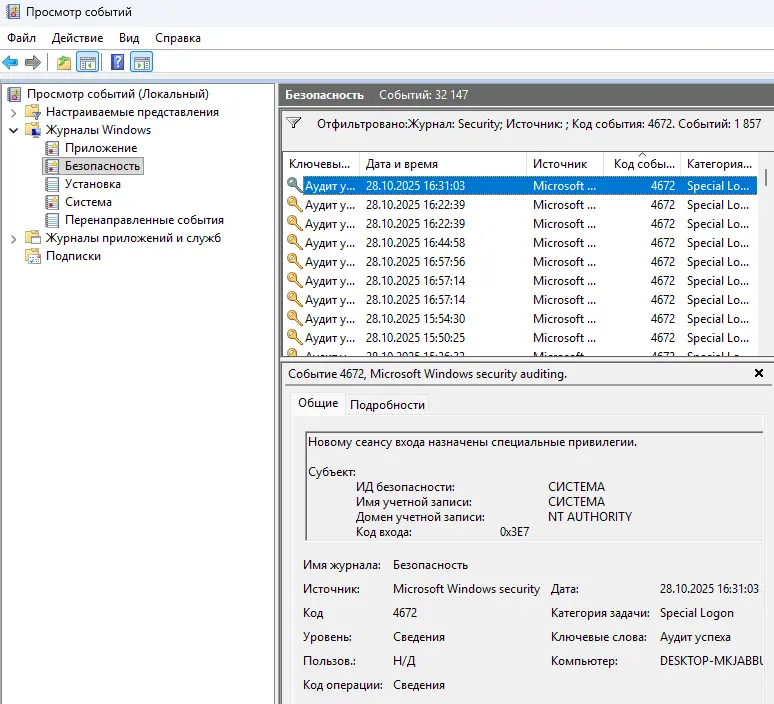
Task: Expand the Настраиваемые представления node
Action: [13, 112]
